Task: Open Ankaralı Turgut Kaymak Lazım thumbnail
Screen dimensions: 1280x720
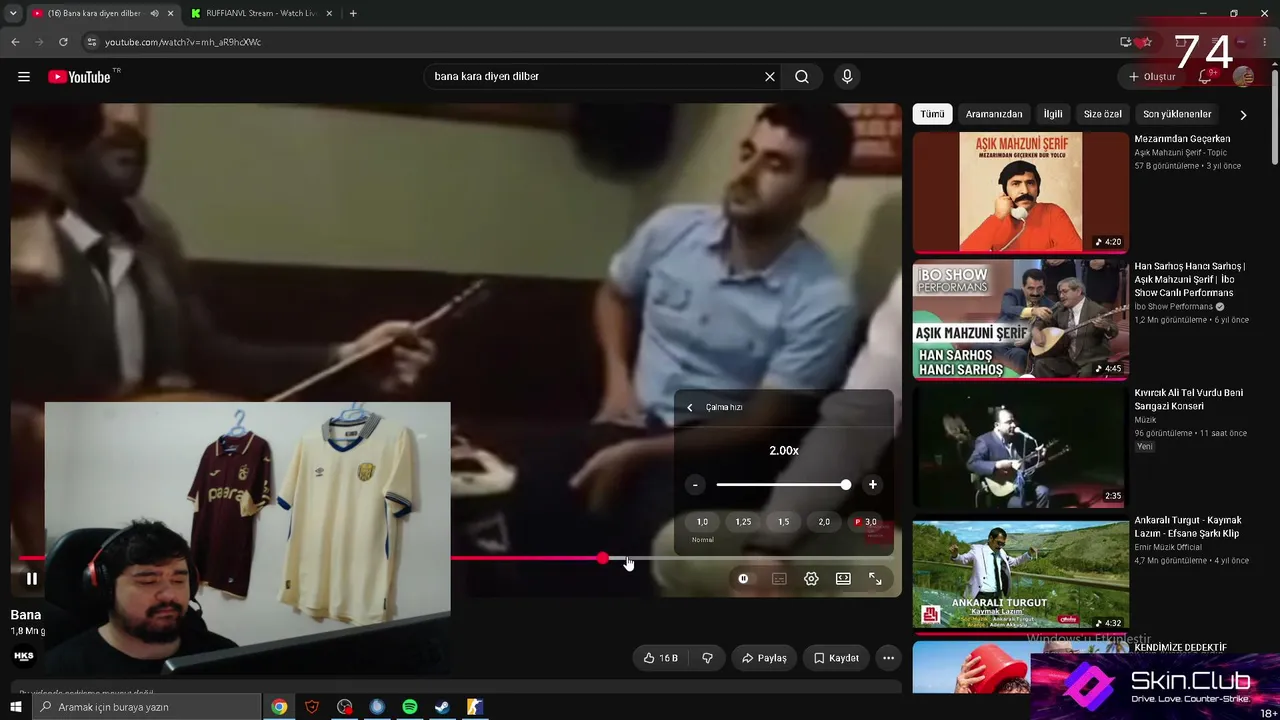Action: (1020, 573)
